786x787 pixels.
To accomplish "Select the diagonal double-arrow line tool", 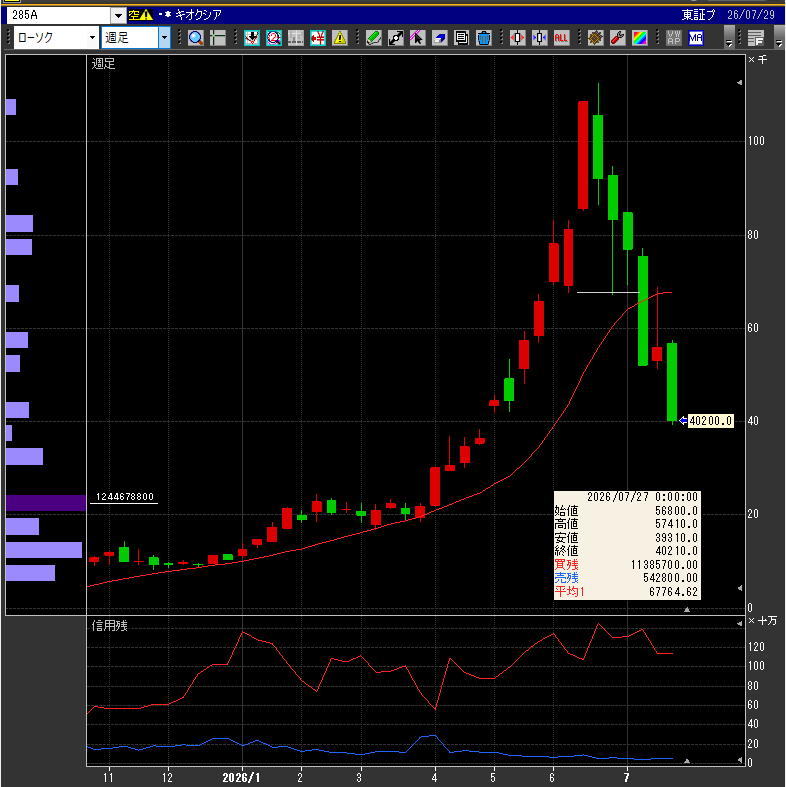I will click(x=396, y=38).
